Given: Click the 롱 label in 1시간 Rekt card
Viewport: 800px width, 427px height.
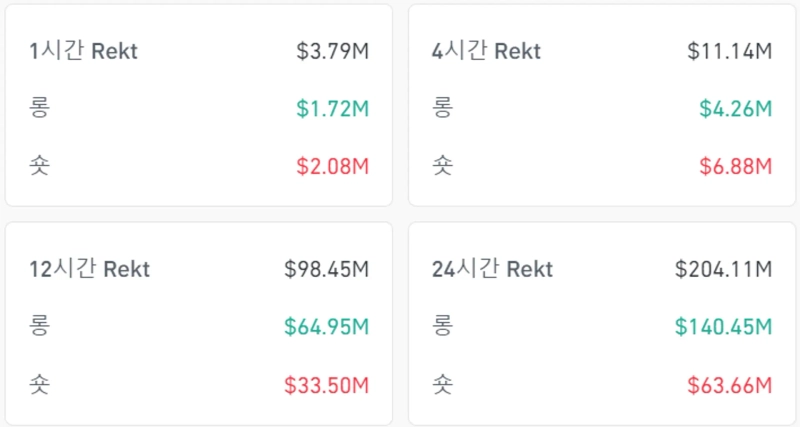Looking at the screenshot, I should click(x=40, y=108).
